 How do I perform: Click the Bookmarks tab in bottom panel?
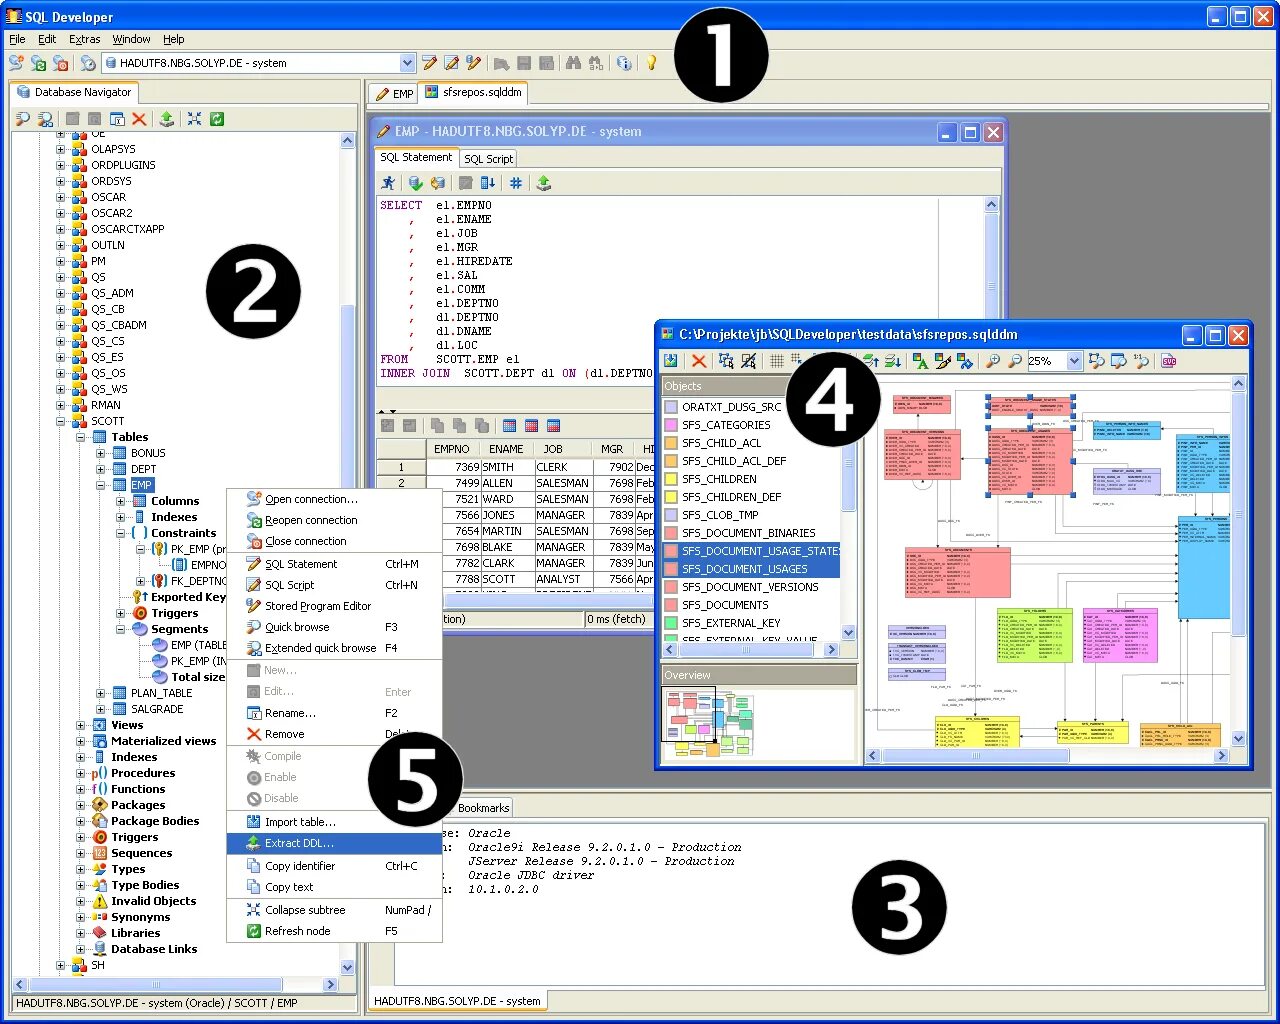pyautogui.click(x=484, y=808)
